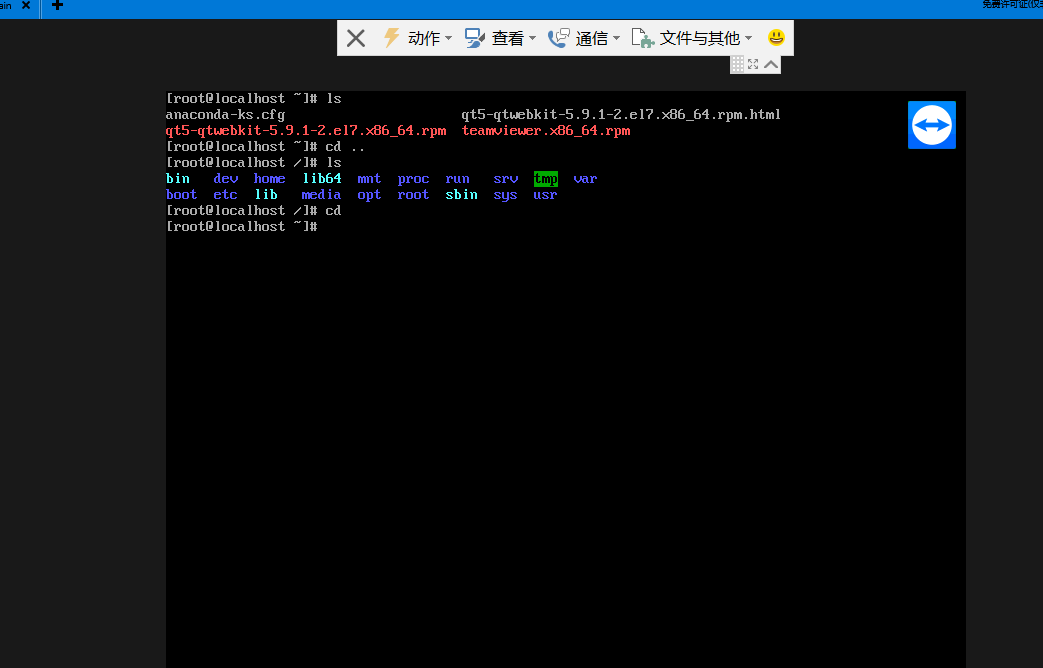Click the opt directory name

[369, 194]
